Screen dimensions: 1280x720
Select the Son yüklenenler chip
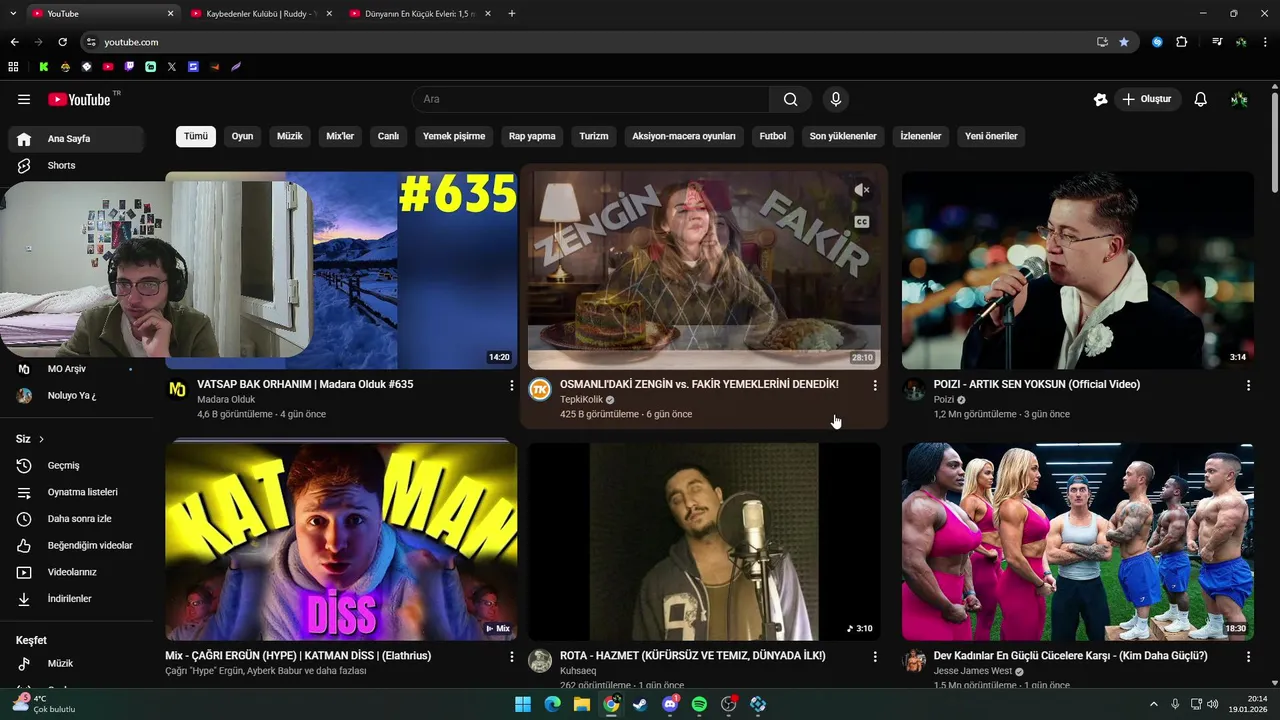coord(843,136)
